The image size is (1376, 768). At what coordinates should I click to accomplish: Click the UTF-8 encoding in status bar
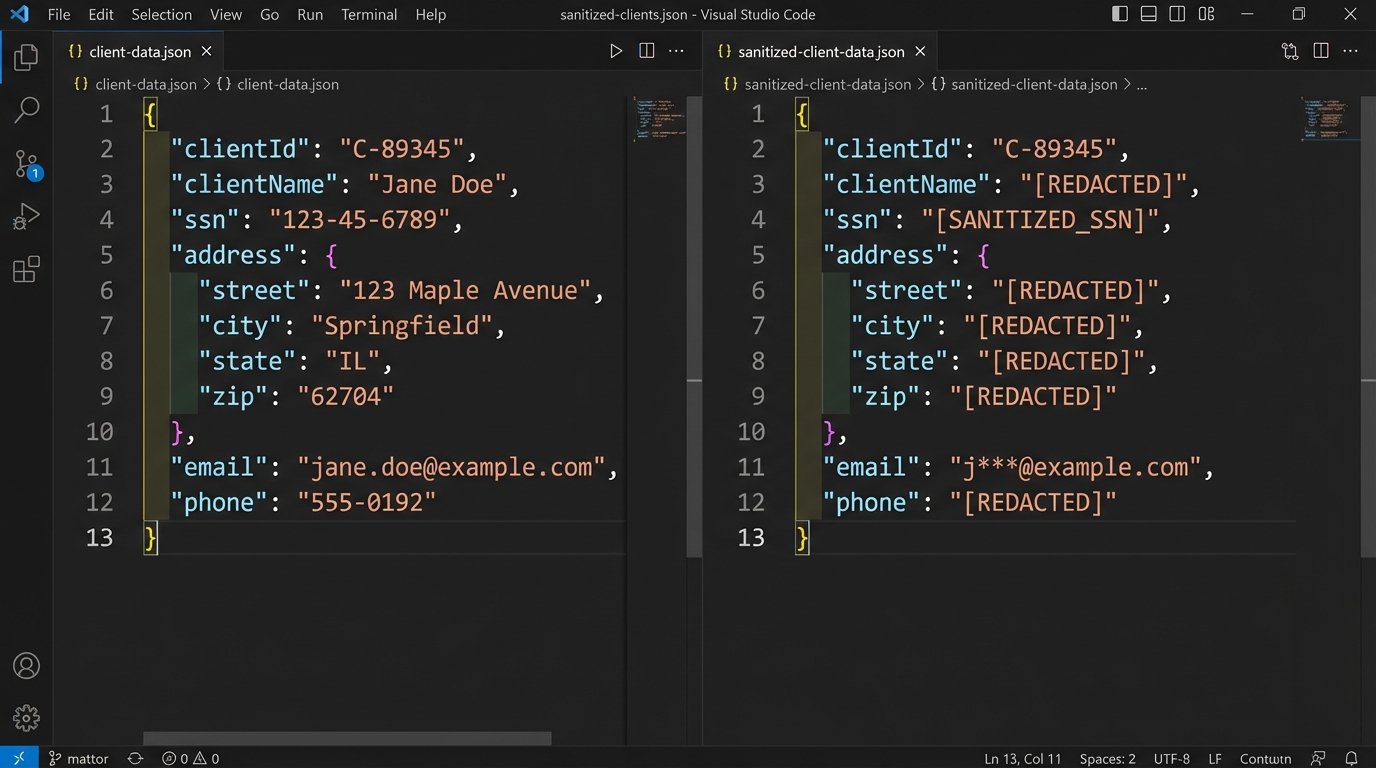pyautogui.click(x=1172, y=758)
